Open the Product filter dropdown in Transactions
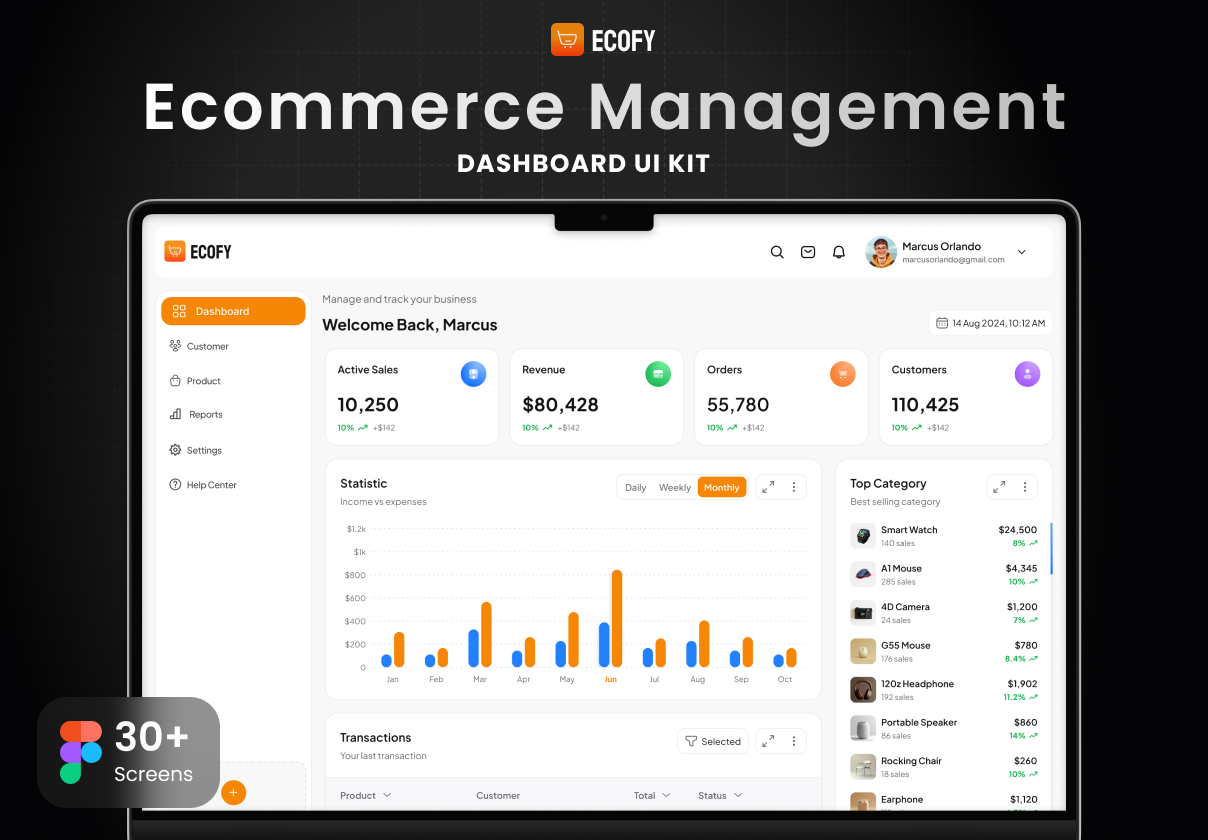The width and height of the screenshot is (1208, 840). pyautogui.click(x=365, y=795)
